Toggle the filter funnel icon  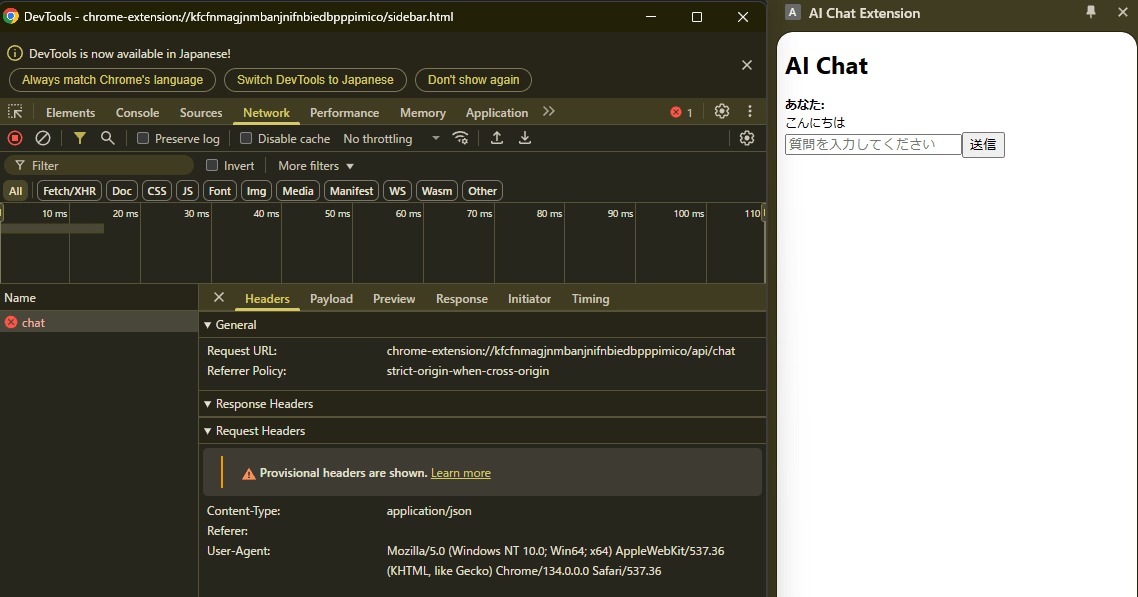coord(80,138)
